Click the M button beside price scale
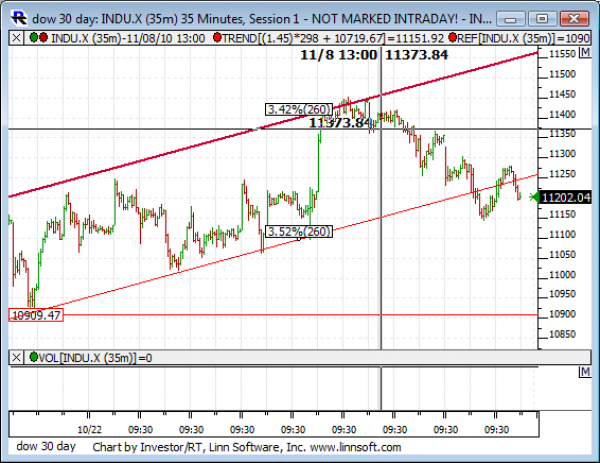The width and height of the screenshot is (600, 463). point(585,53)
